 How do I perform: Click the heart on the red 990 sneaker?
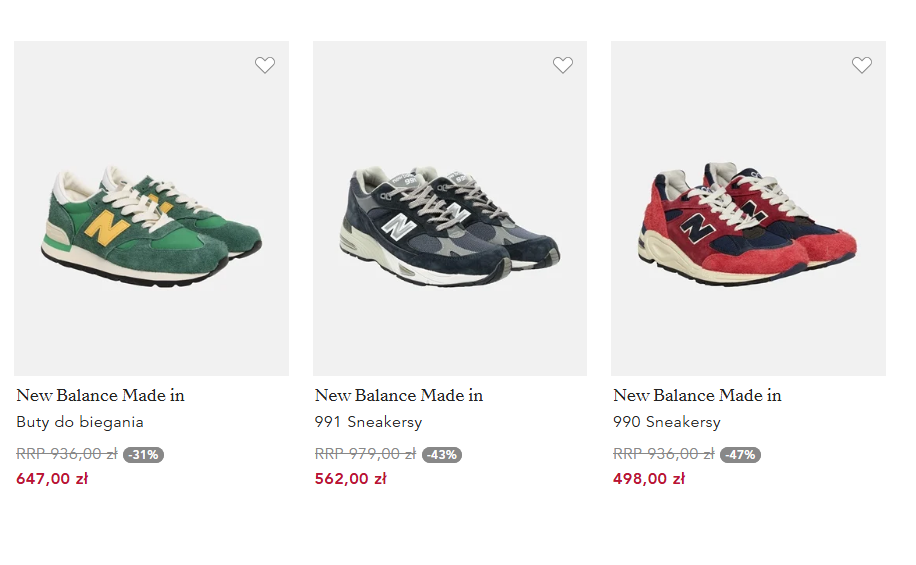click(x=862, y=65)
